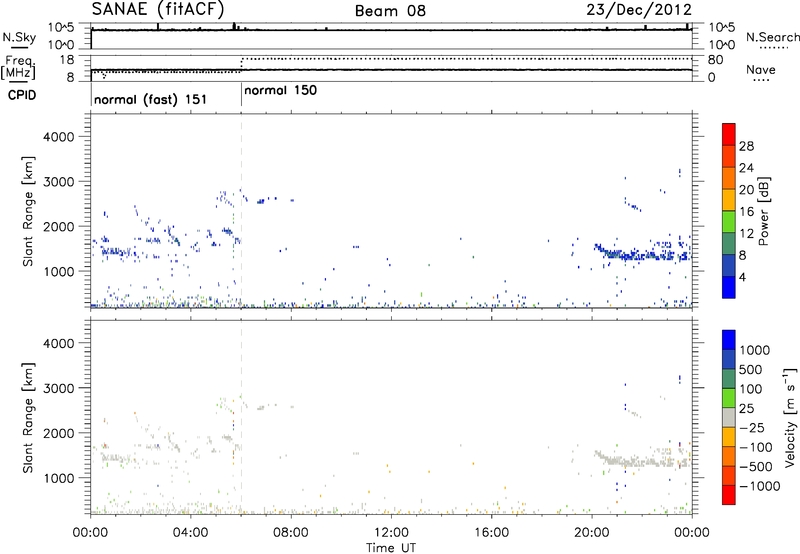Click the Velocity [m s-1] colorbar title
This screenshot has height=554, width=800.
[790, 418]
